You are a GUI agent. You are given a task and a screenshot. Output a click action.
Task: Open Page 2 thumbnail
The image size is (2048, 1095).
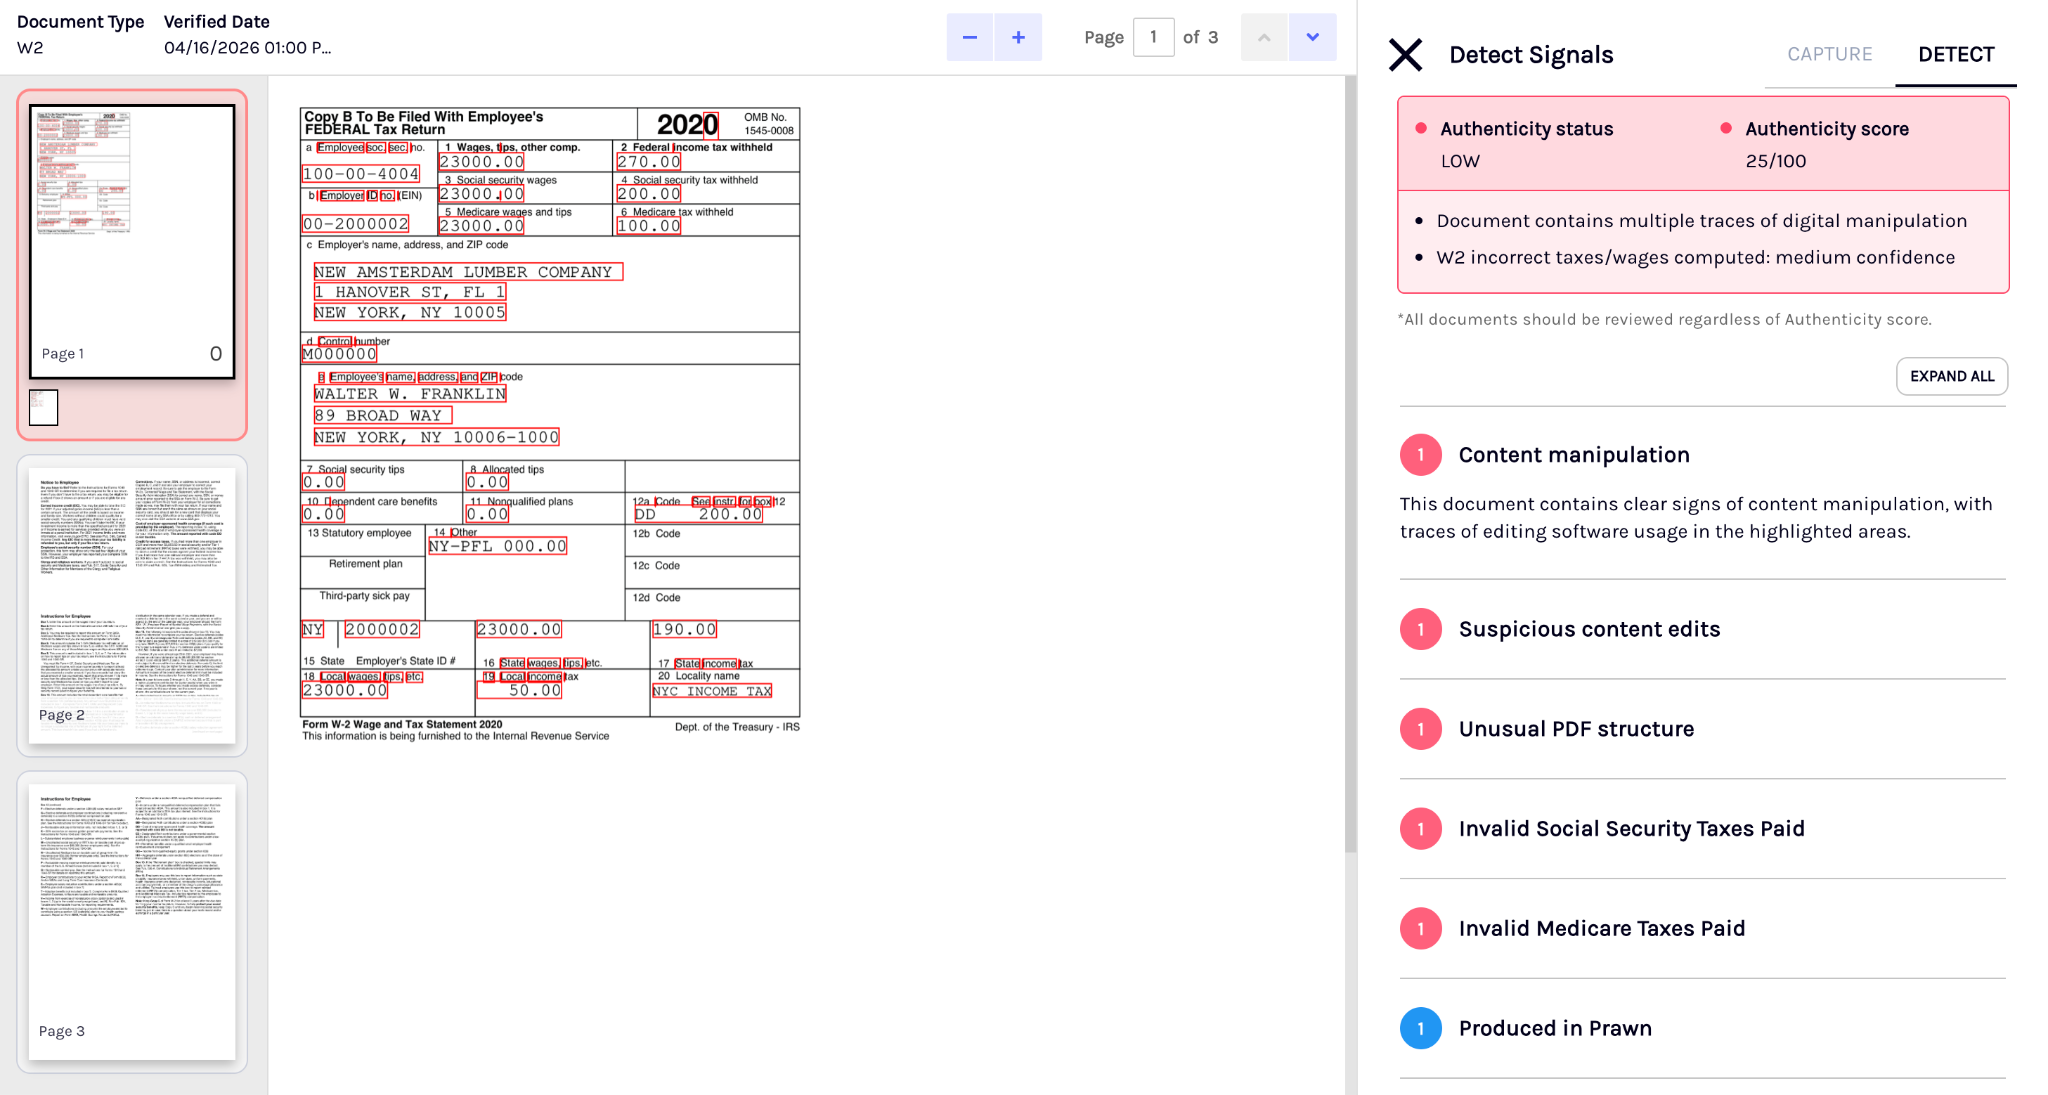[132, 605]
